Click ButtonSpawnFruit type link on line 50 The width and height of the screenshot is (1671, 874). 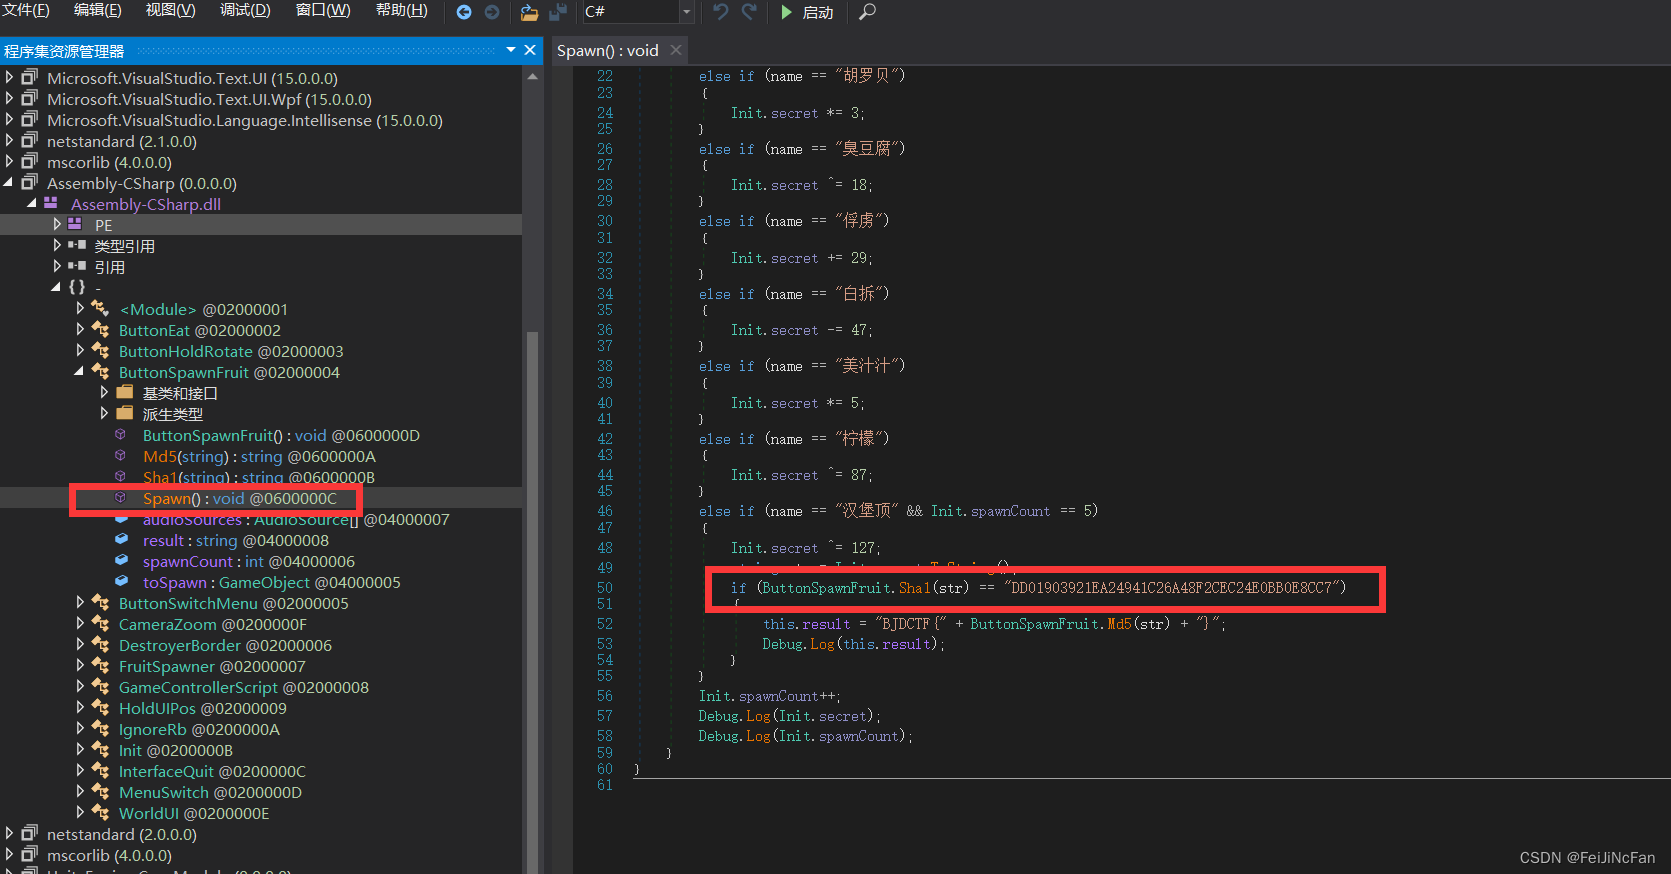coord(825,588)
